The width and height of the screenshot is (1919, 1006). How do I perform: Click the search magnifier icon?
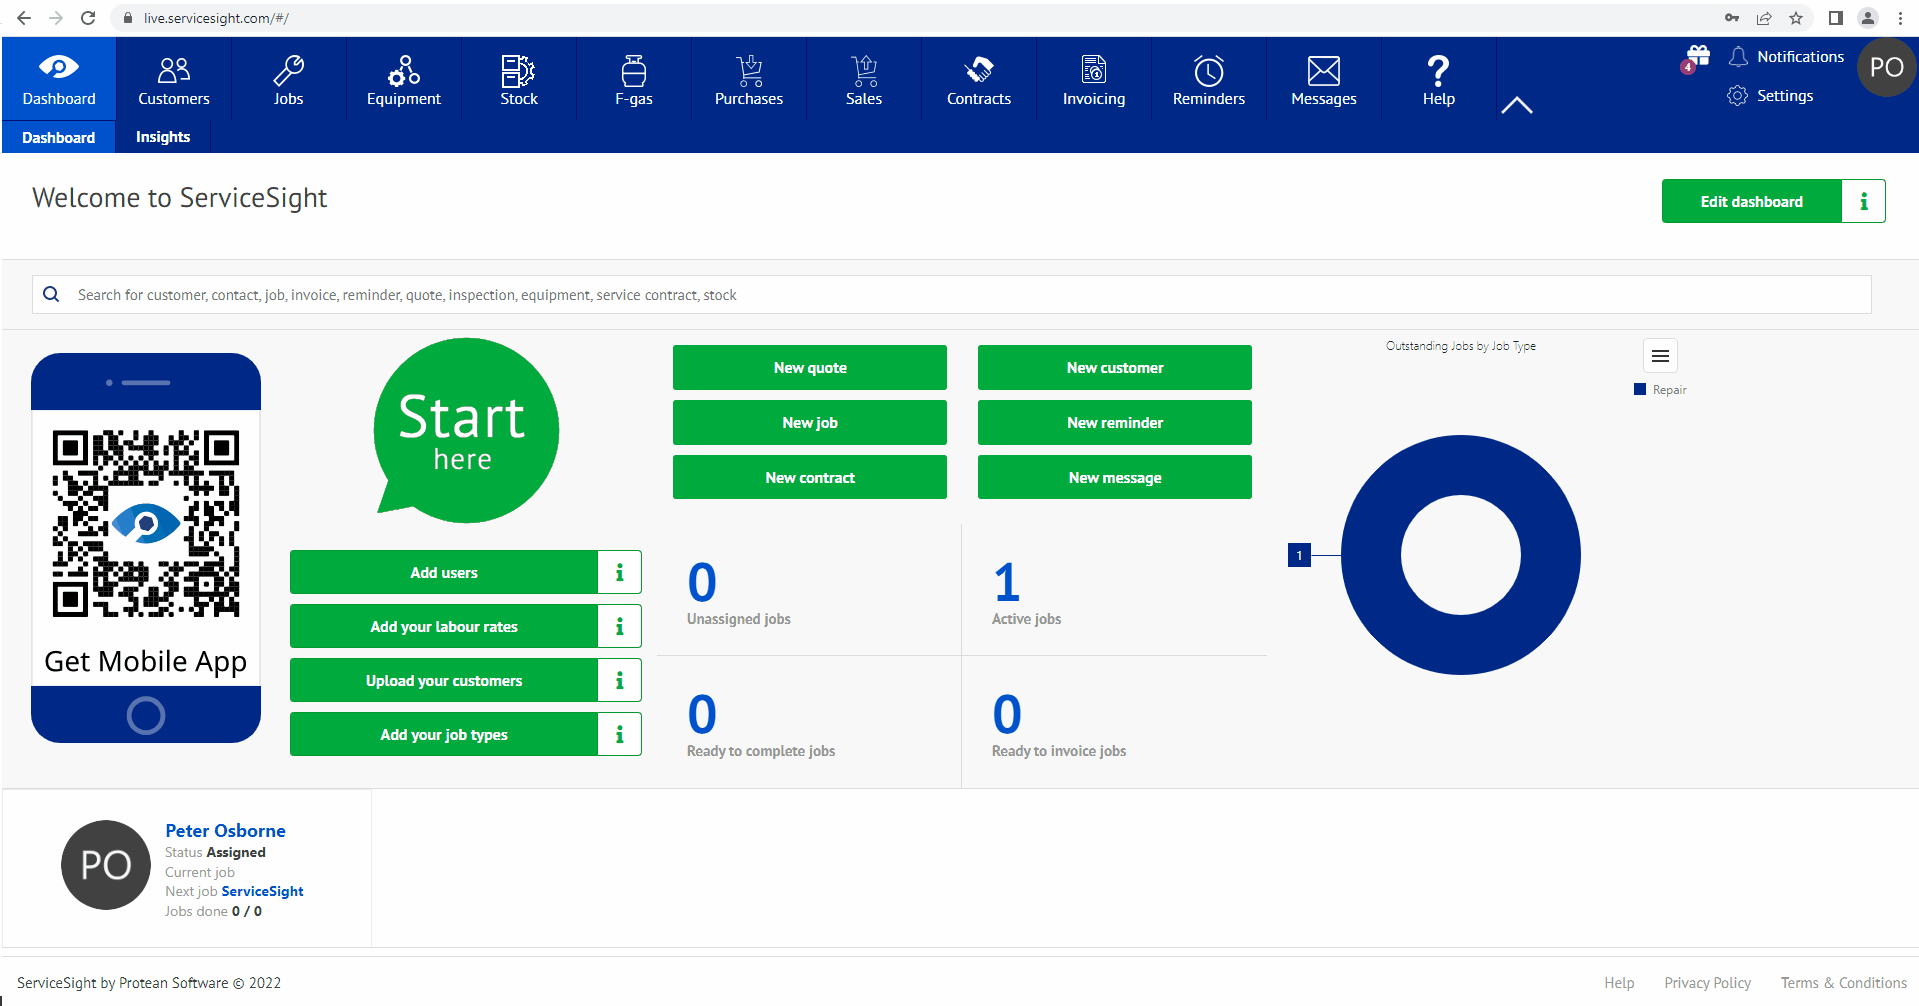coord(51,294)
